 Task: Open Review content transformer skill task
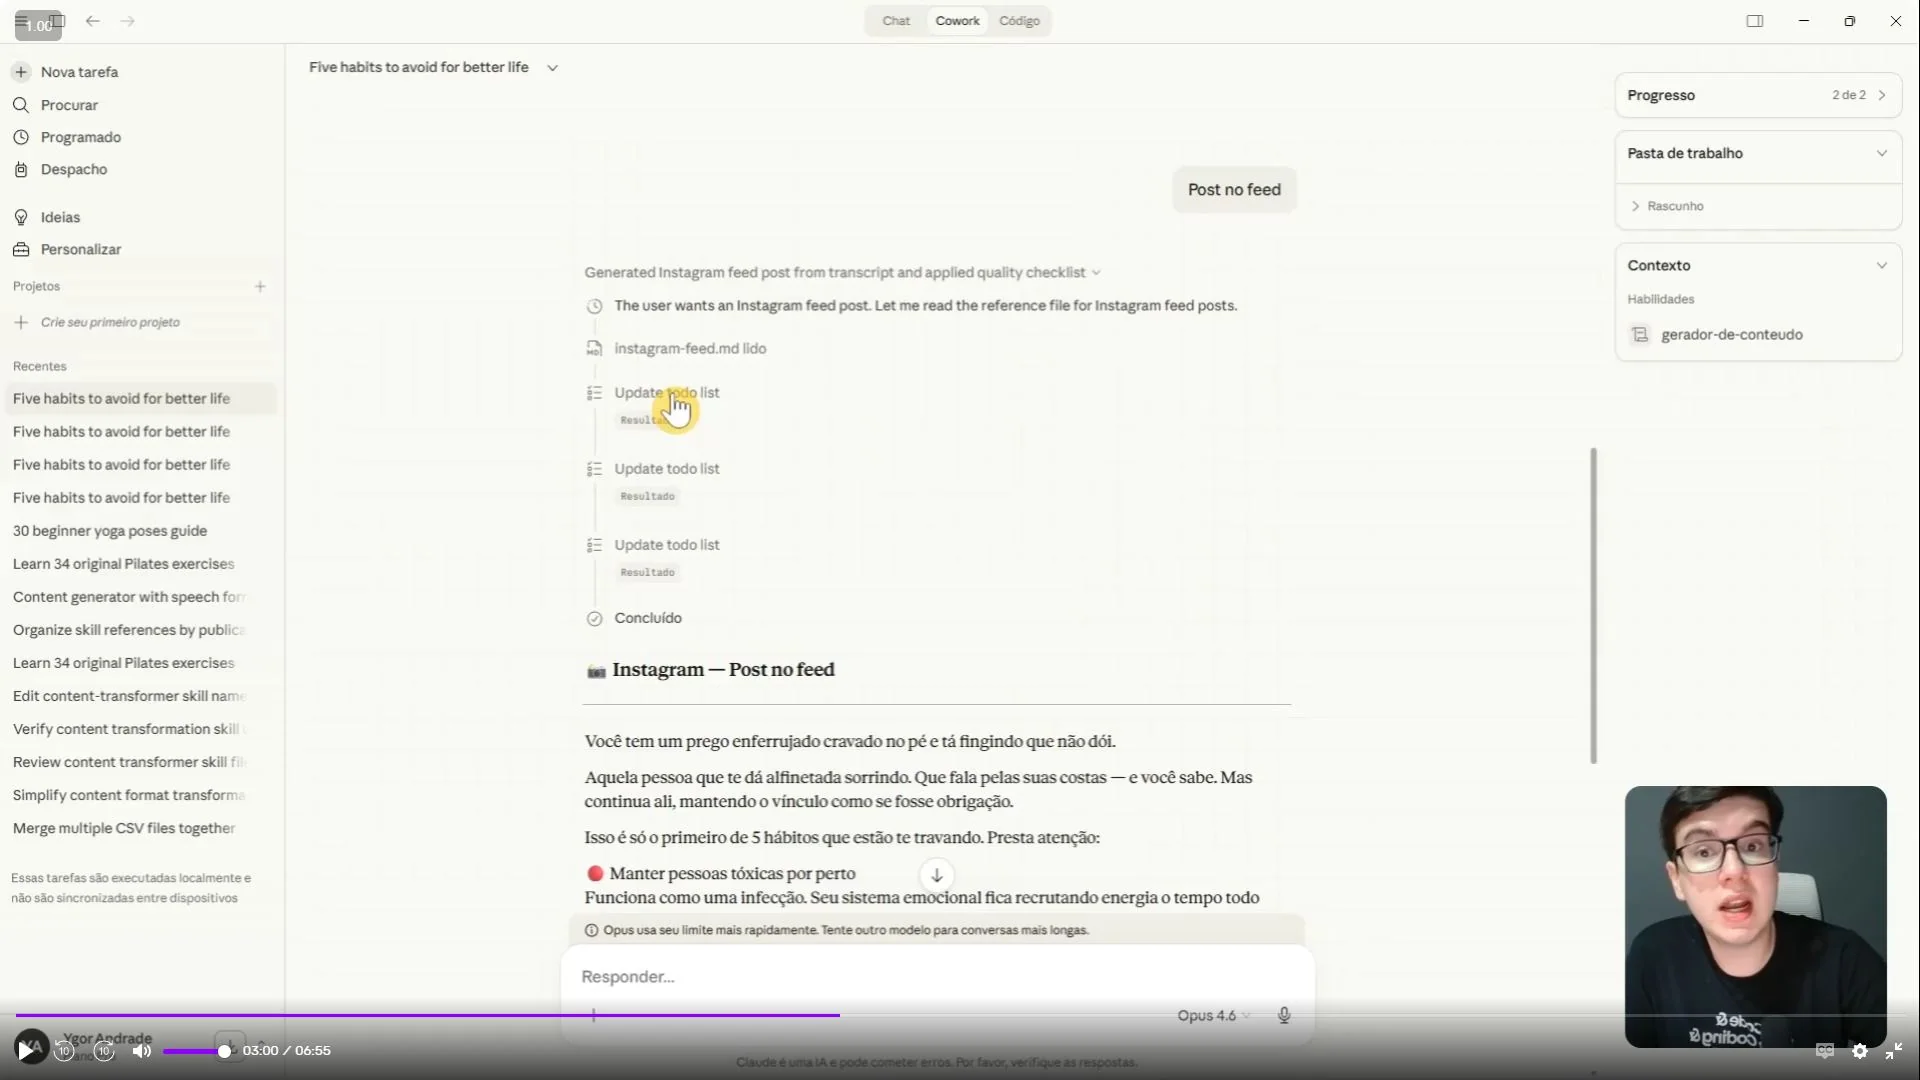[129, 762]
